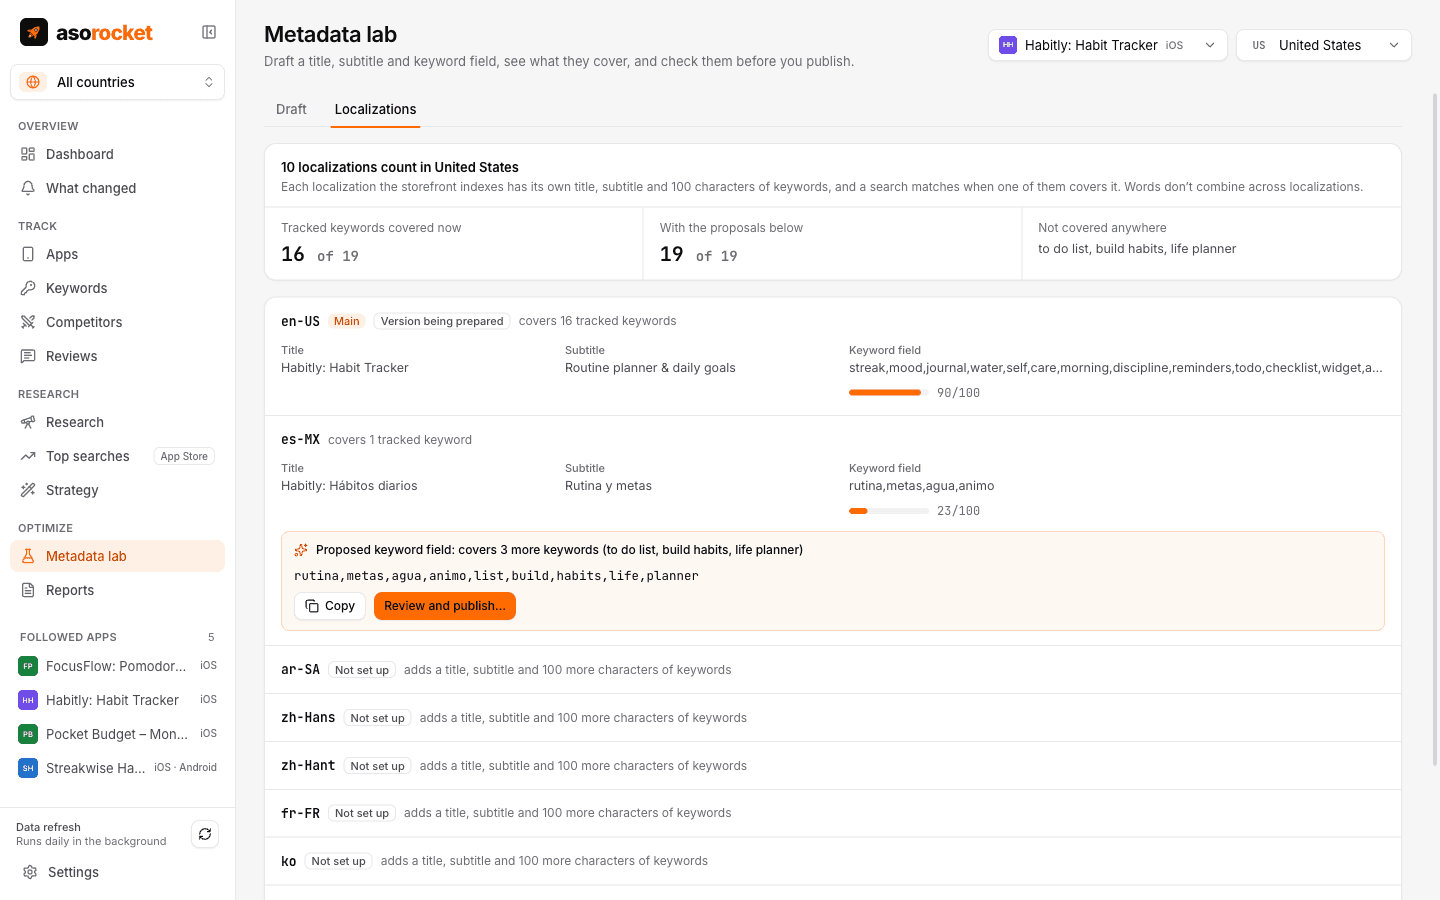Click the App Store badge
This screenshot has height=900, width=1440.
click(x=184, y=456)
